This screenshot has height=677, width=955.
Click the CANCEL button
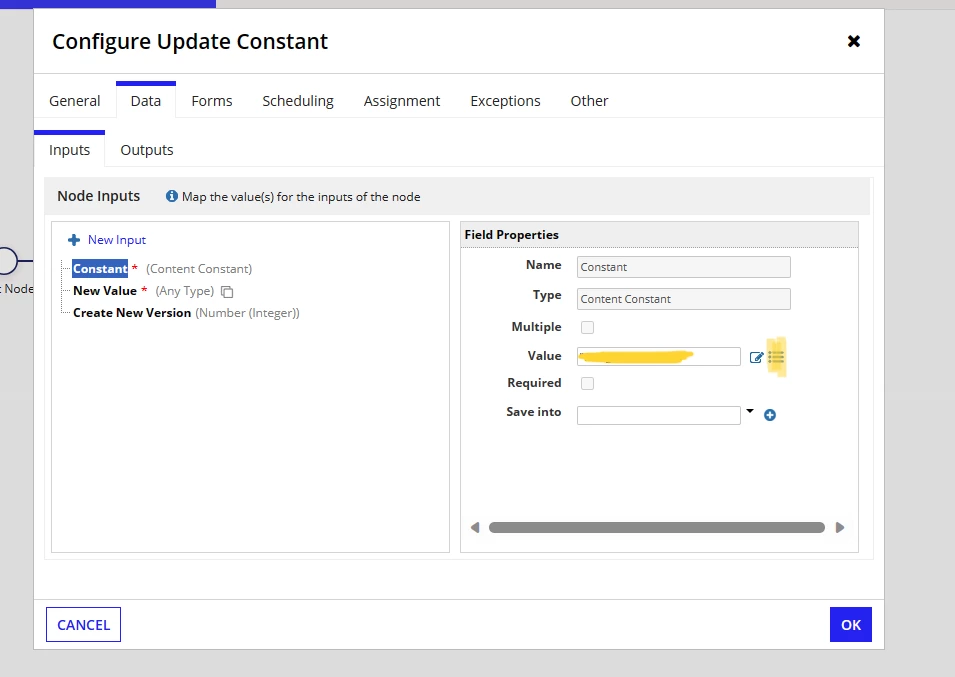click(x=83, y=625)
